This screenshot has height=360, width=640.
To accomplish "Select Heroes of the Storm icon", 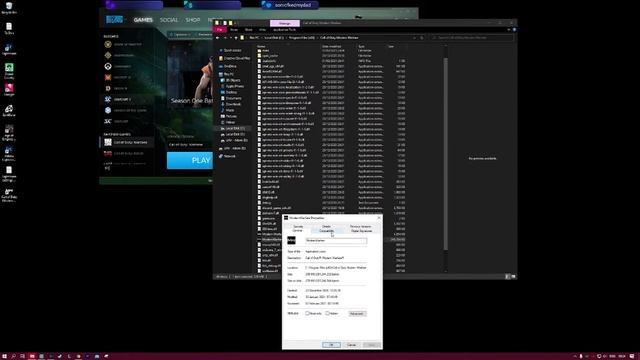I will 108,110.
